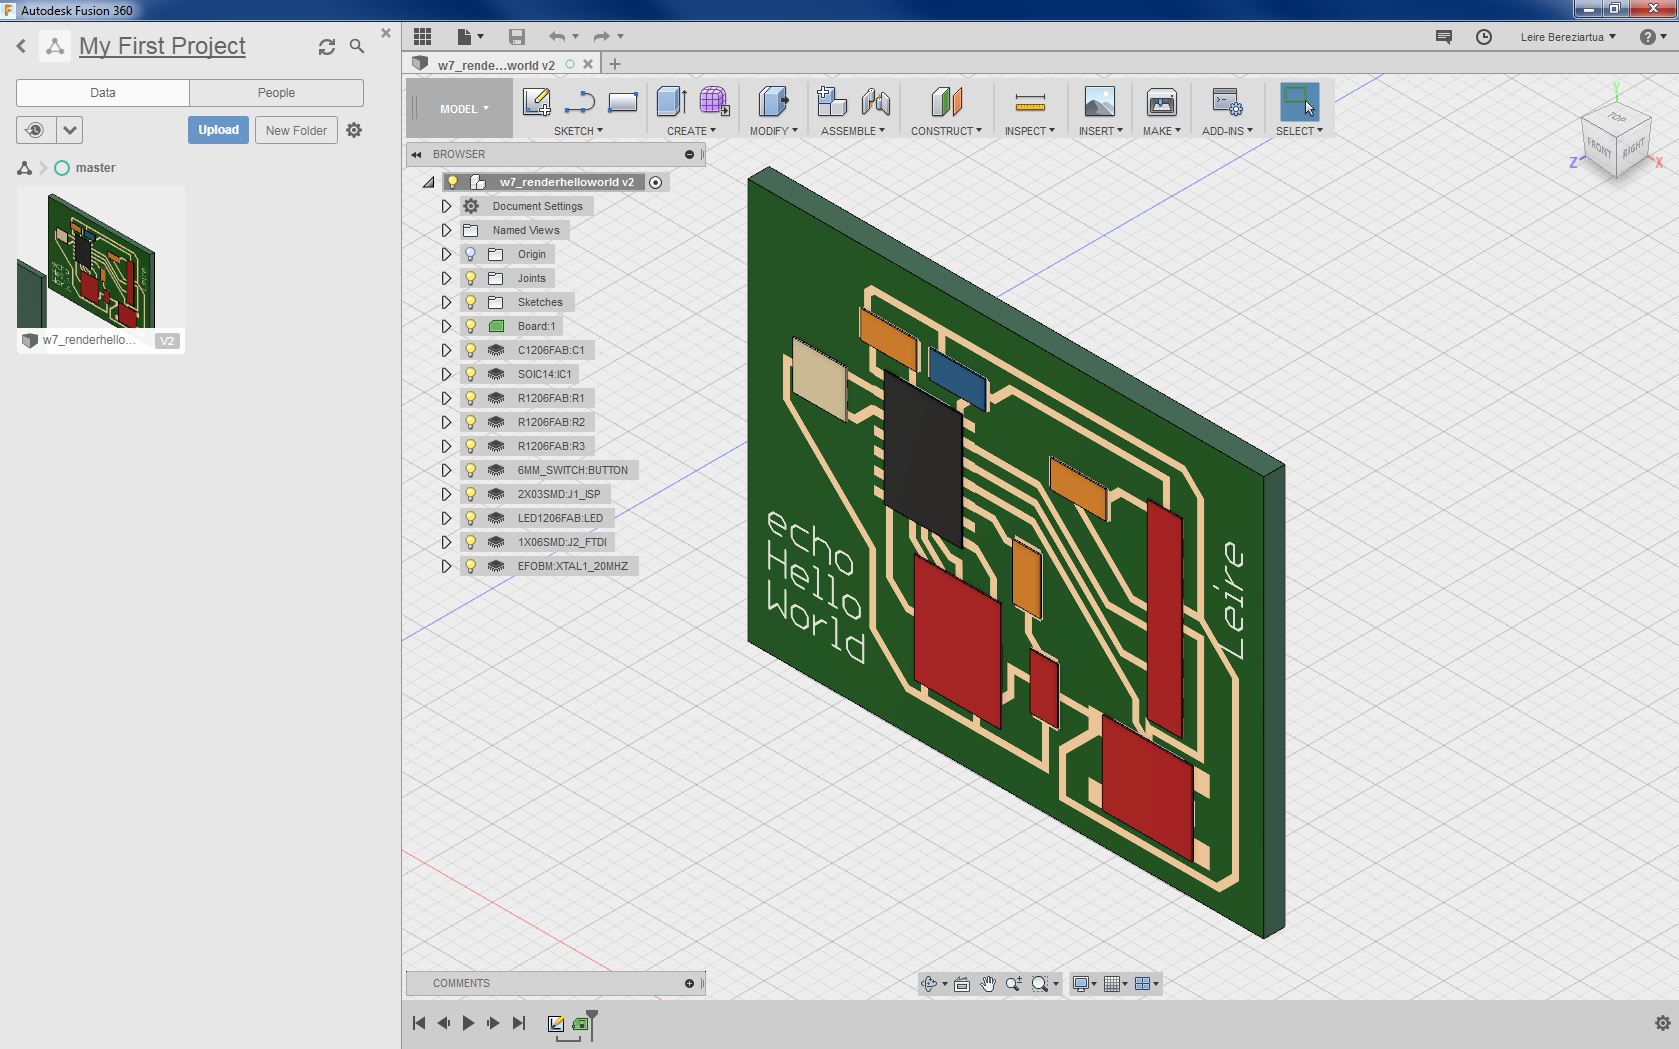
Task: Toggle visibility of SOIC14:IC1 component
Action: point(470,374)
